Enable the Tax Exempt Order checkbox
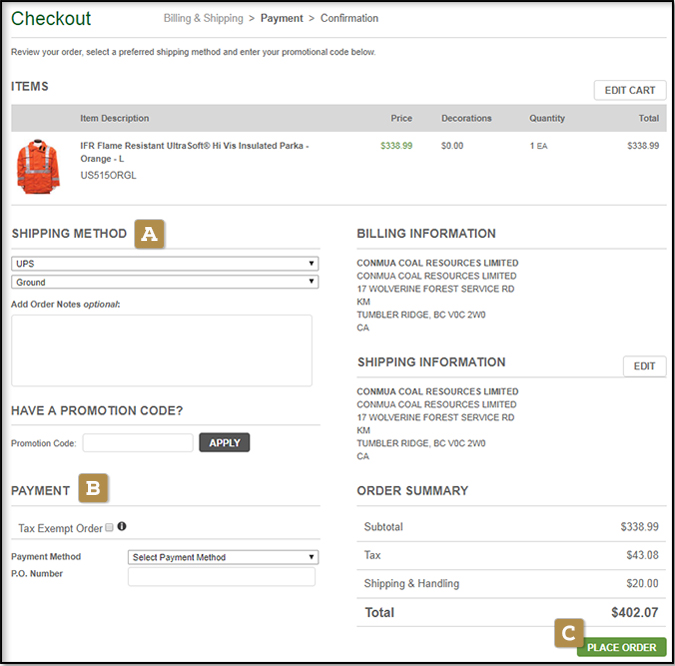675x666 pixels. 109,527
